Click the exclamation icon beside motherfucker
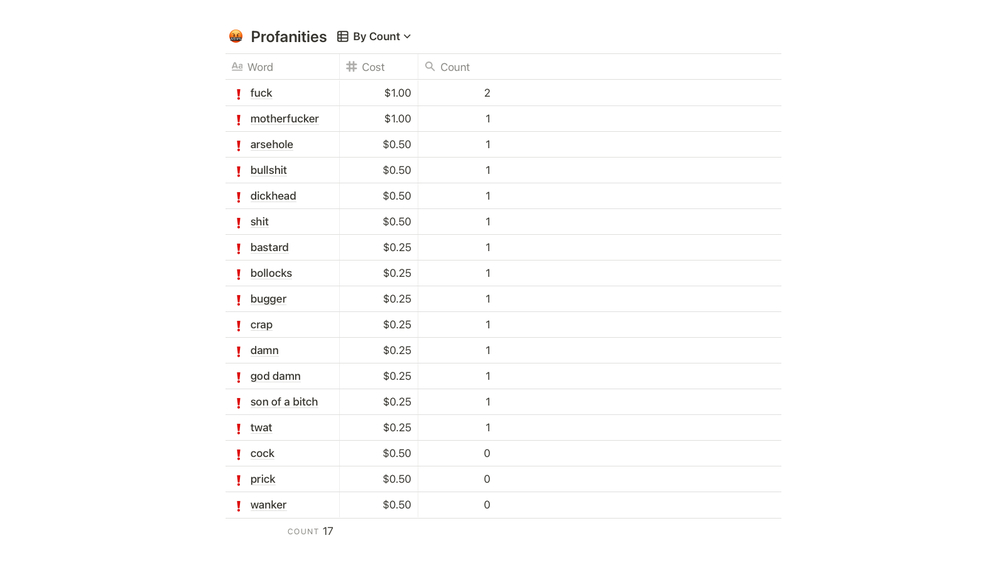The image size is (1005, 565). point(238,120)
